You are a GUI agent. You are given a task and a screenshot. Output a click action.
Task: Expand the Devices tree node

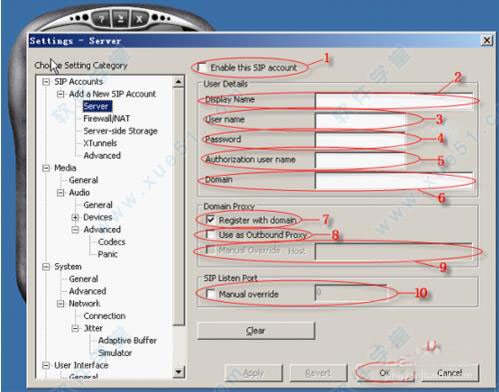[75, 217]
